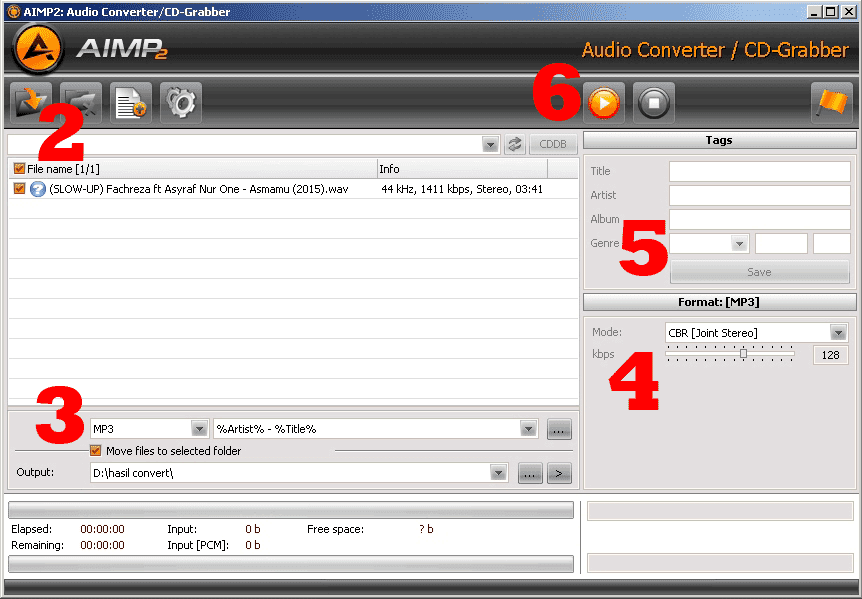Click the question mark icon on the wav file
The height and width of the screenshot is (599, 862).
pyautogui.click(x=37, y=189)
